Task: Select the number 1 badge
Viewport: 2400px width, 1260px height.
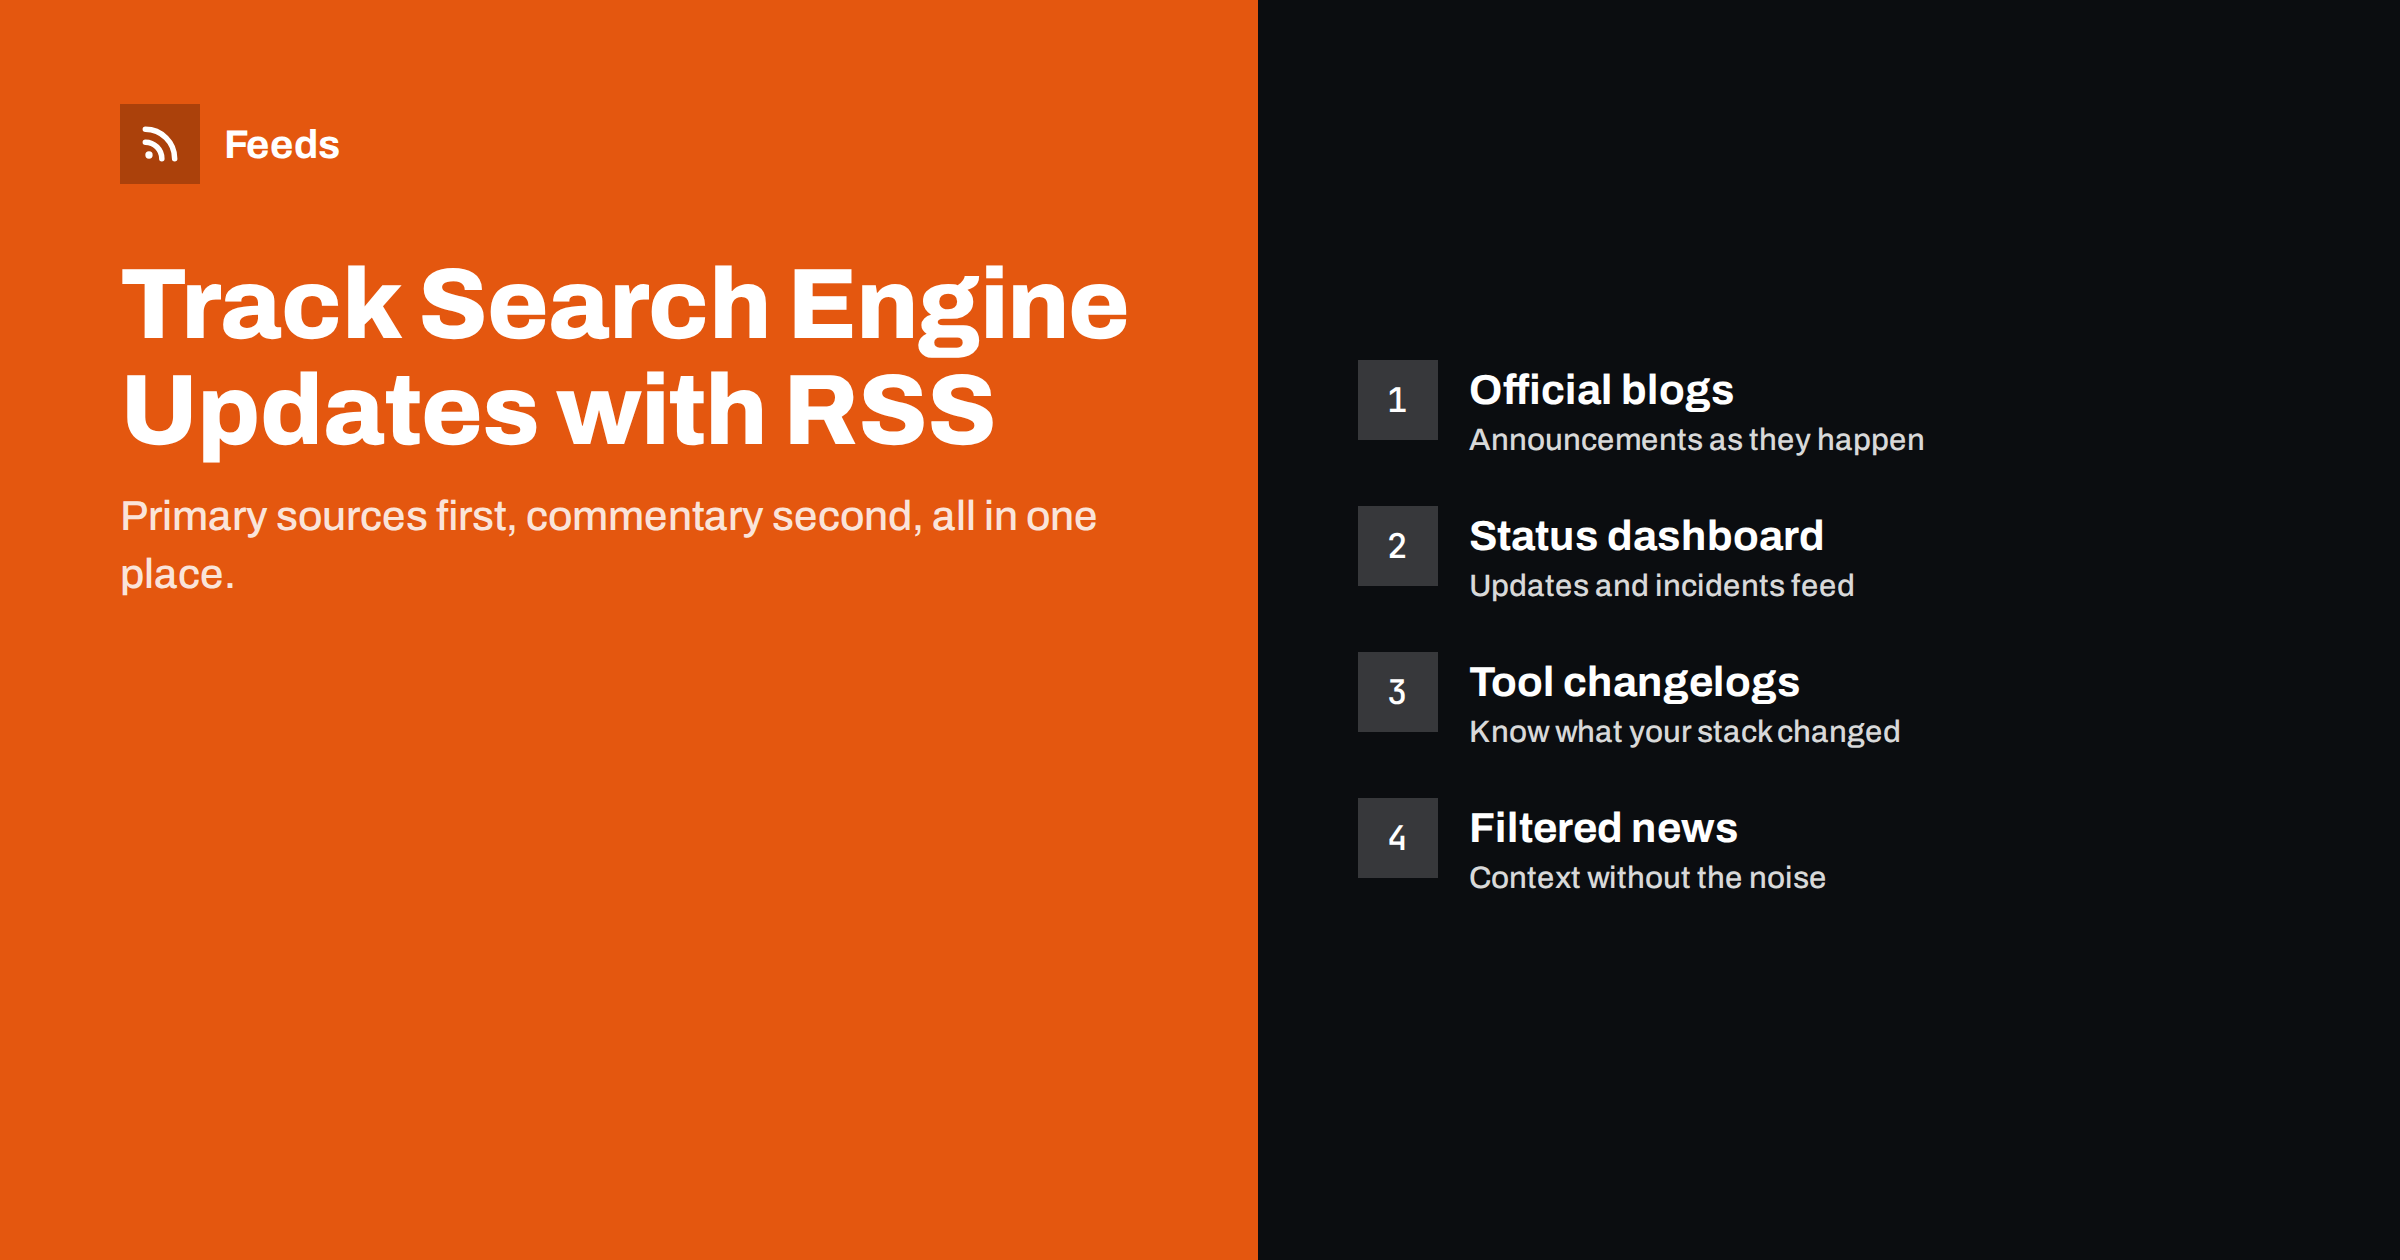Action: click(x=1398, y=400)
